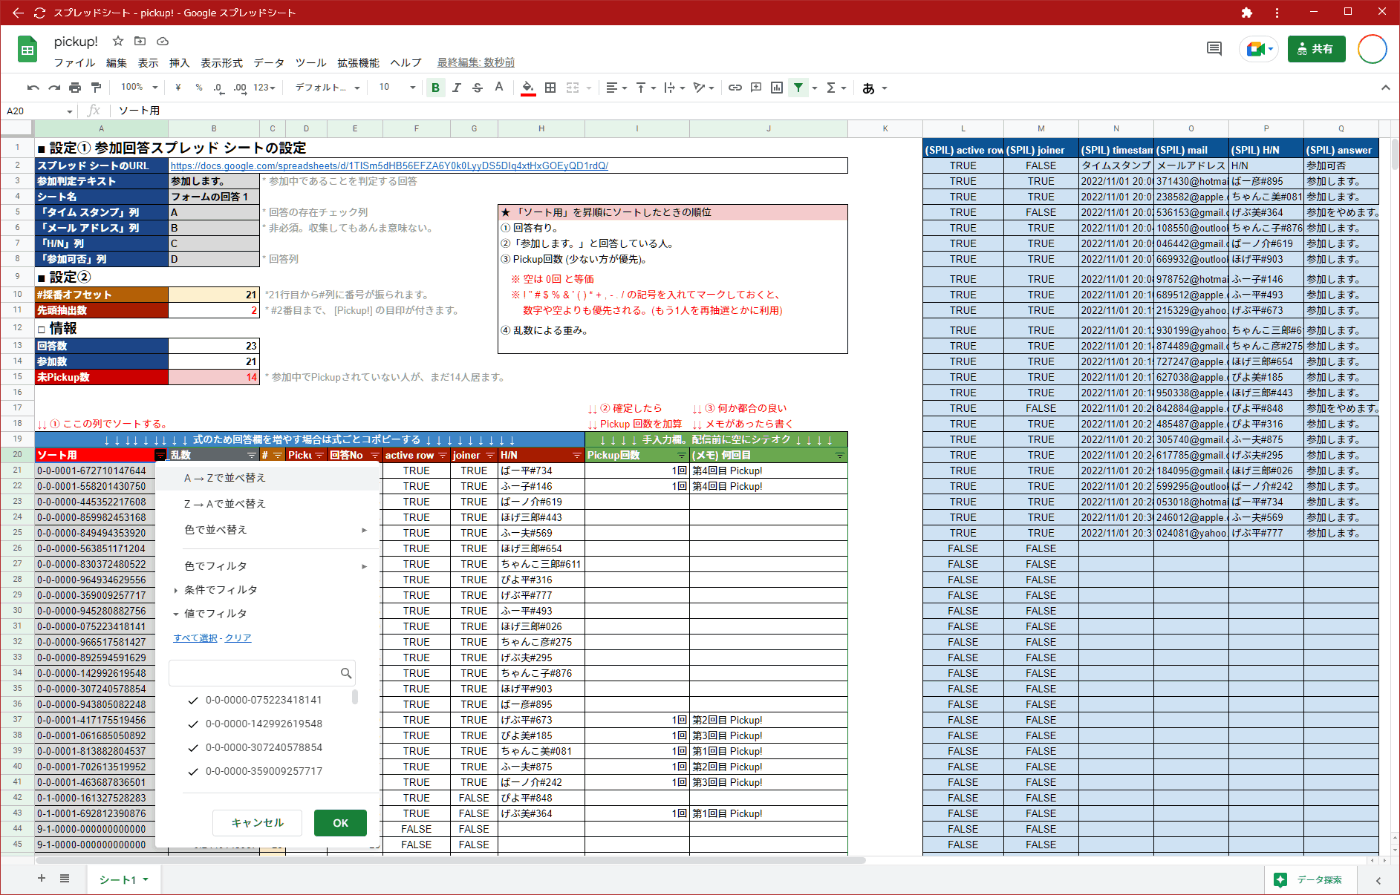Activate the paint format tool
The image size is (1400, 895).
pos(96,88)
